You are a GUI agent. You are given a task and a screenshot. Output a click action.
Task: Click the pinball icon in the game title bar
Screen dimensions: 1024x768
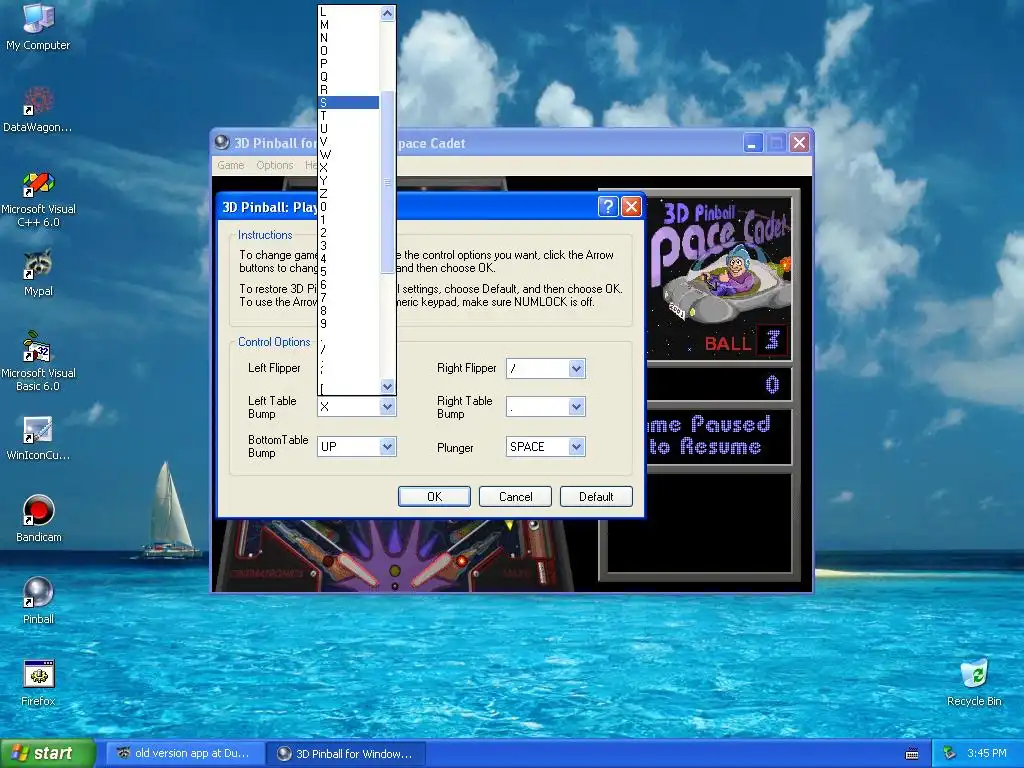(x=222, y=142)
